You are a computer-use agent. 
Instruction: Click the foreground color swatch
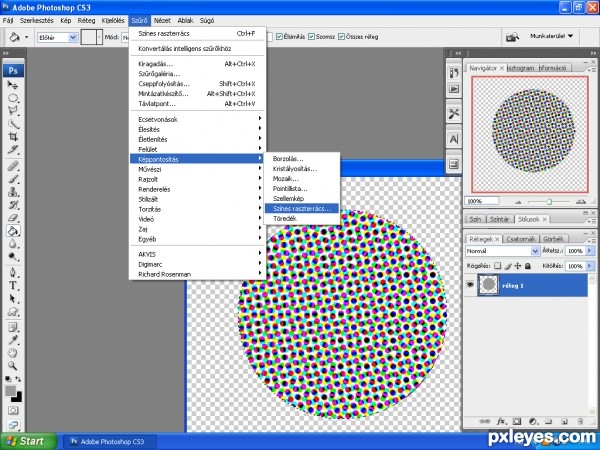click(x=10, y=391)
